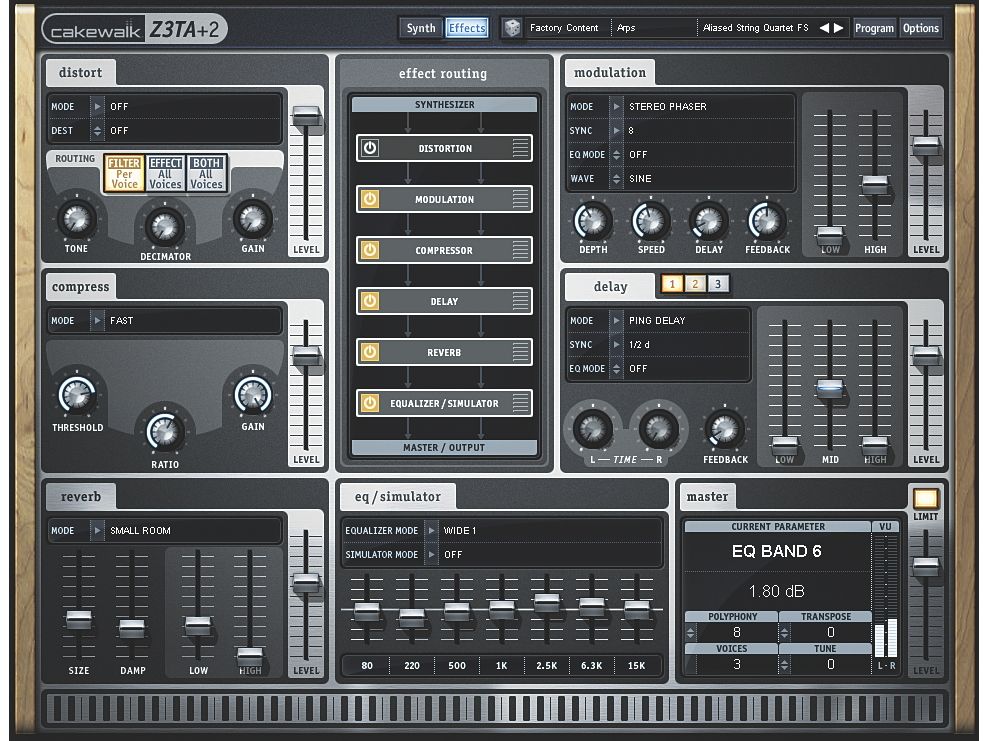Open SIMULATOR MODE dropdown

(432, 554)
